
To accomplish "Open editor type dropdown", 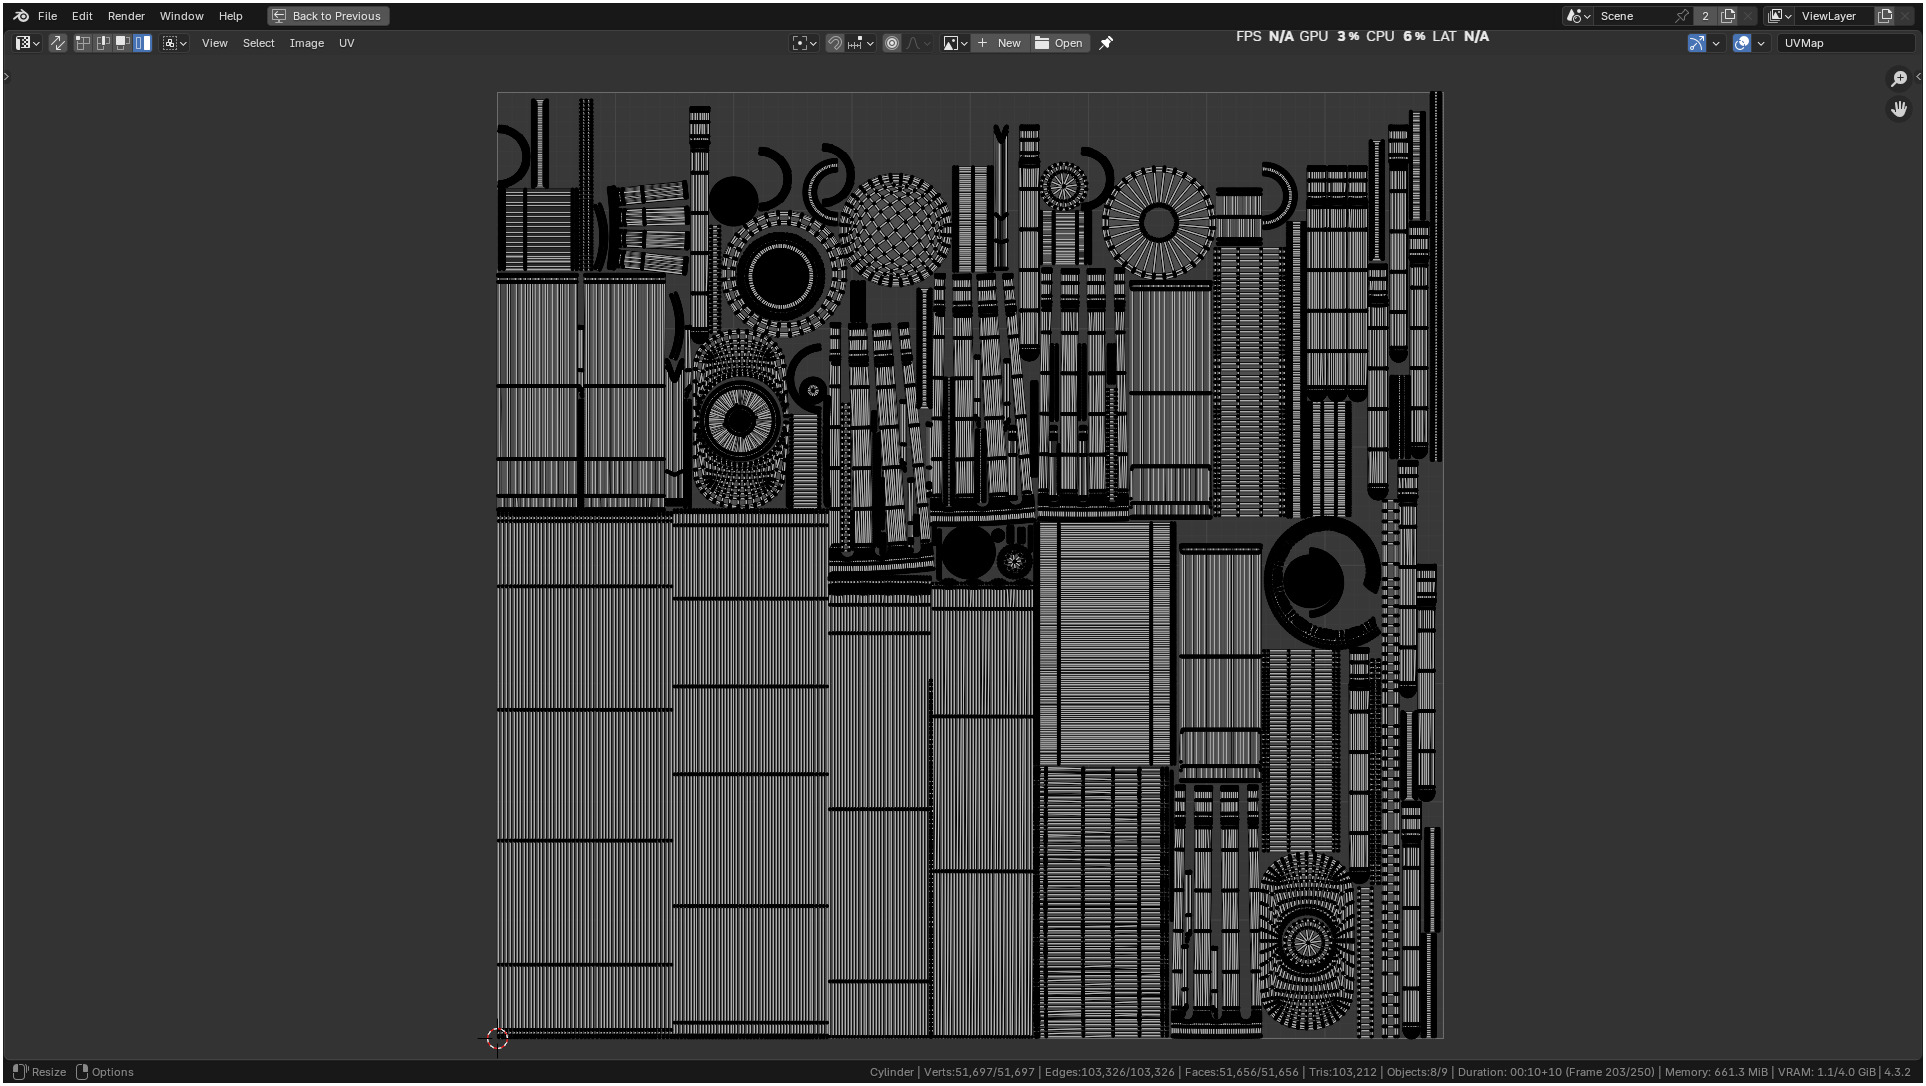I will (27, 43).
